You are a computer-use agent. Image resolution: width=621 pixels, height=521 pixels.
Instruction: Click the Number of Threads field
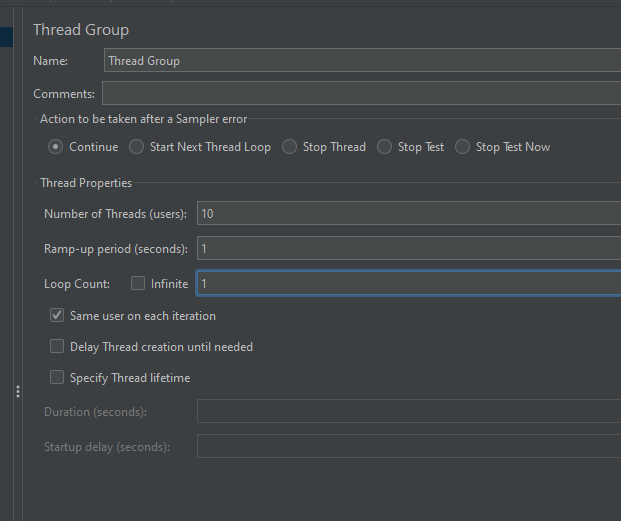pyautogui.click(x=409, y=213)
